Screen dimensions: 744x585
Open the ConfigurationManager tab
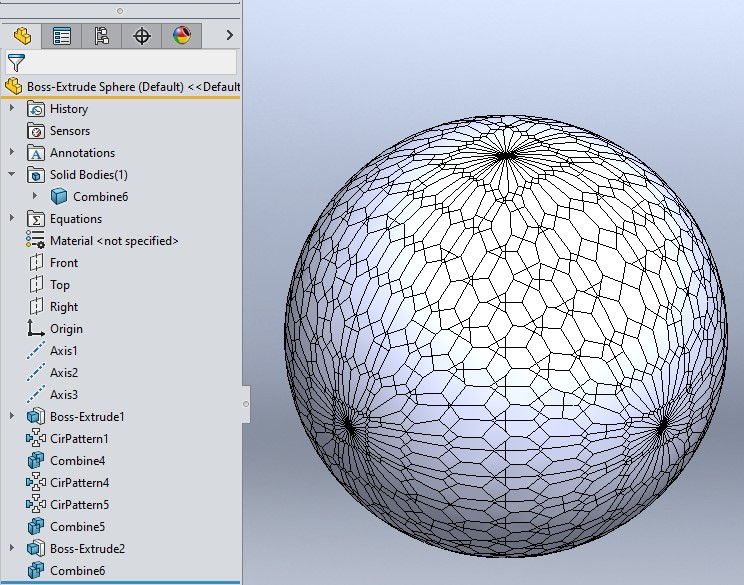(102, 36)
